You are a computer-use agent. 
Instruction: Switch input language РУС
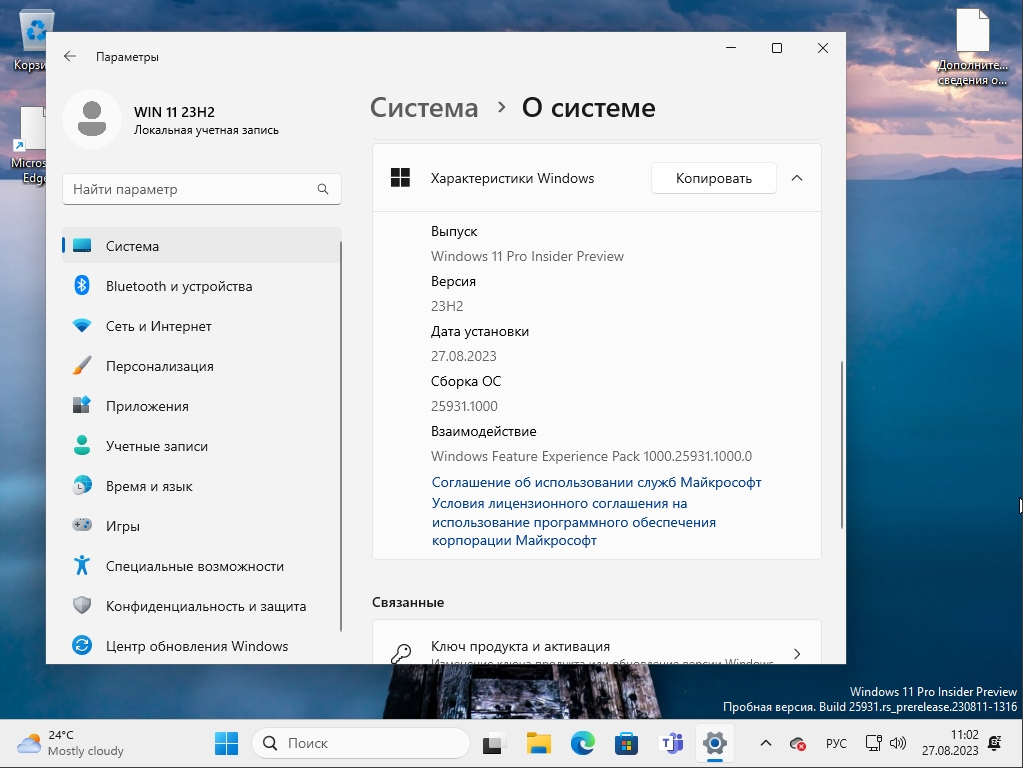[x=836, y=743]
